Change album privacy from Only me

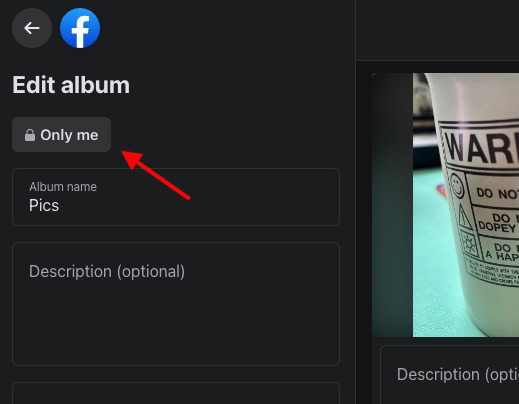click(61, 135)
